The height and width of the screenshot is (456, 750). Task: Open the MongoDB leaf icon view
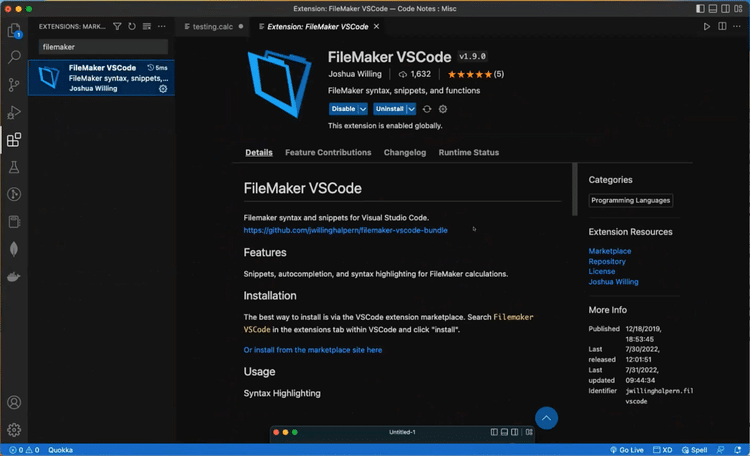pos(14,249)
